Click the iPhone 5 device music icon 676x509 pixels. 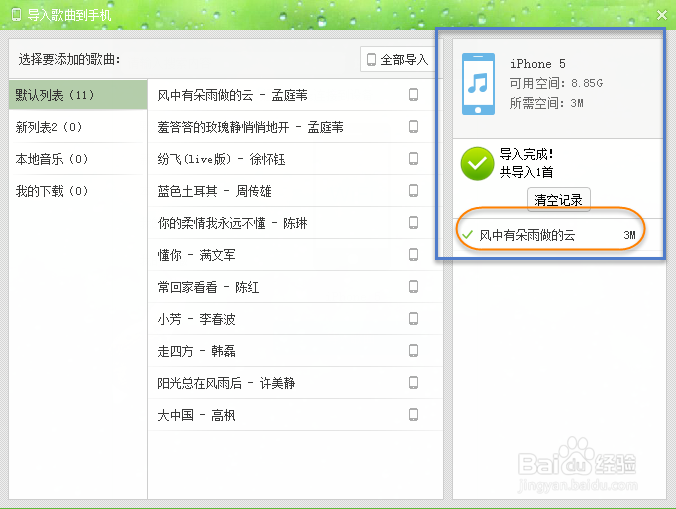(478, 84)
